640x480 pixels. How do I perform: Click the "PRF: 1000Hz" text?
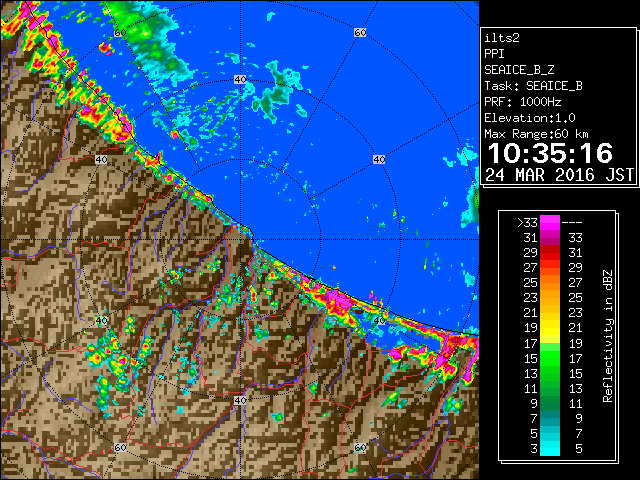[522, 102]
